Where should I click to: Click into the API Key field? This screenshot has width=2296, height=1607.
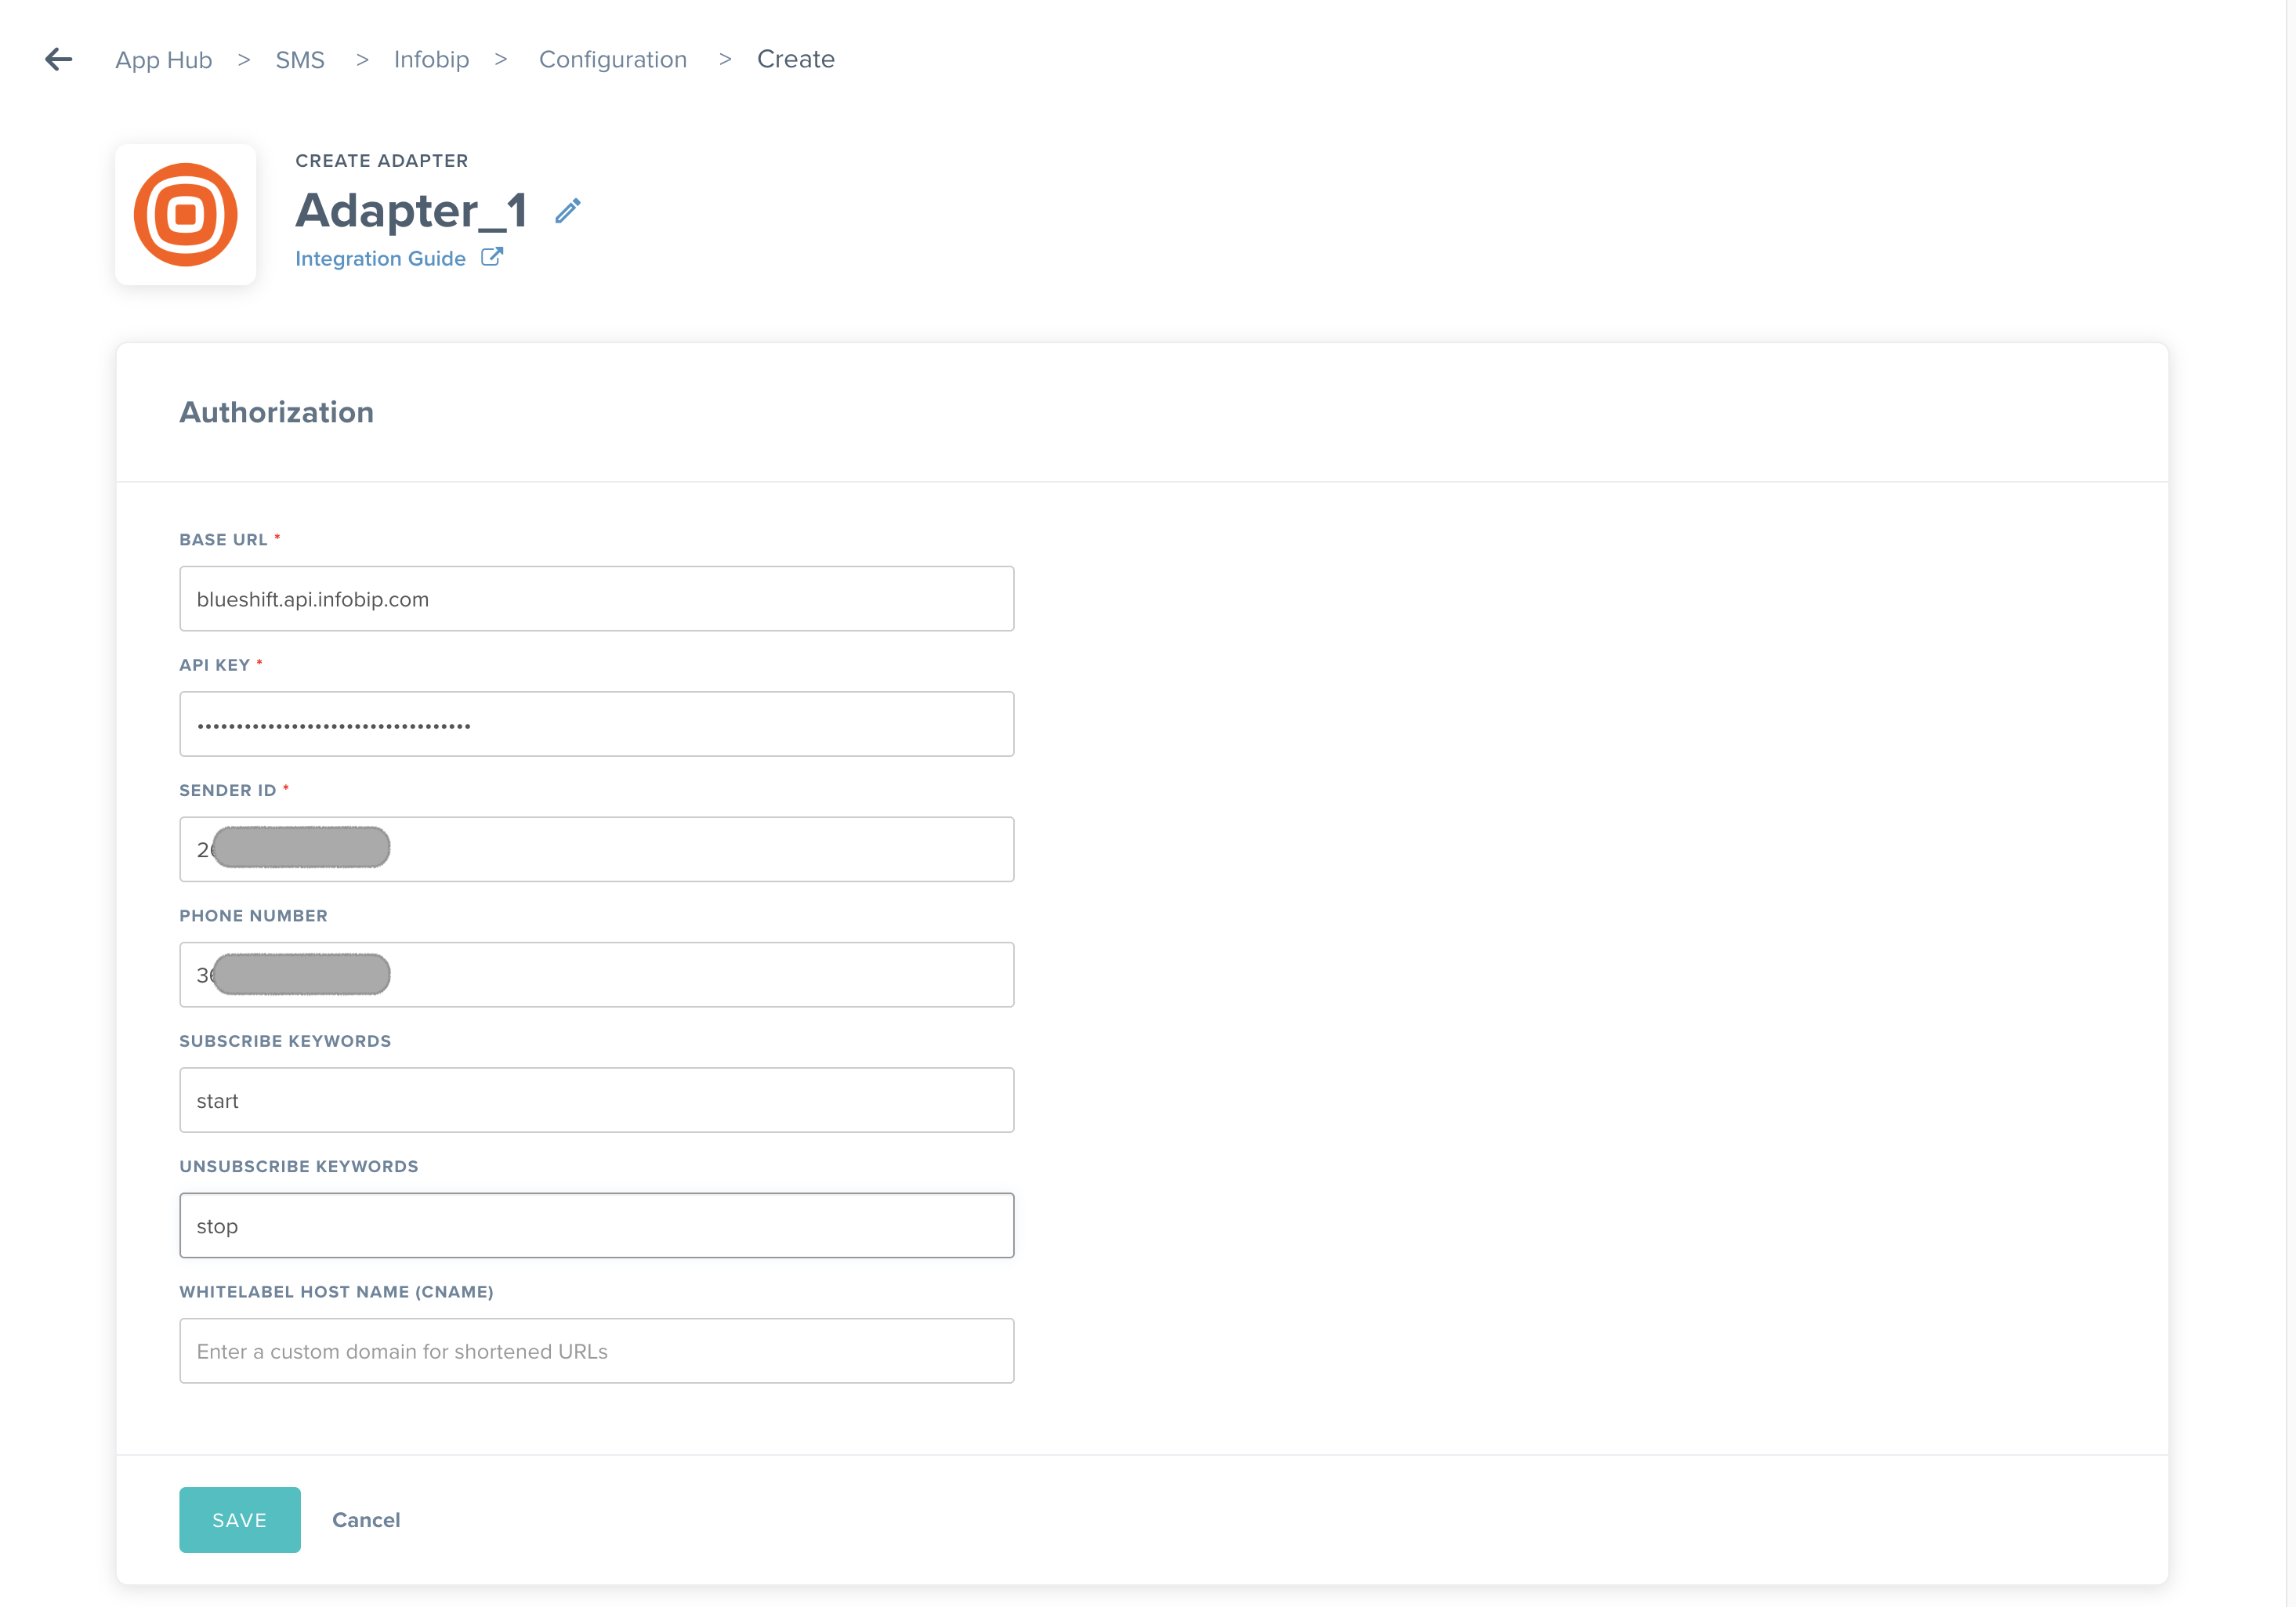[x=596, y=724]
